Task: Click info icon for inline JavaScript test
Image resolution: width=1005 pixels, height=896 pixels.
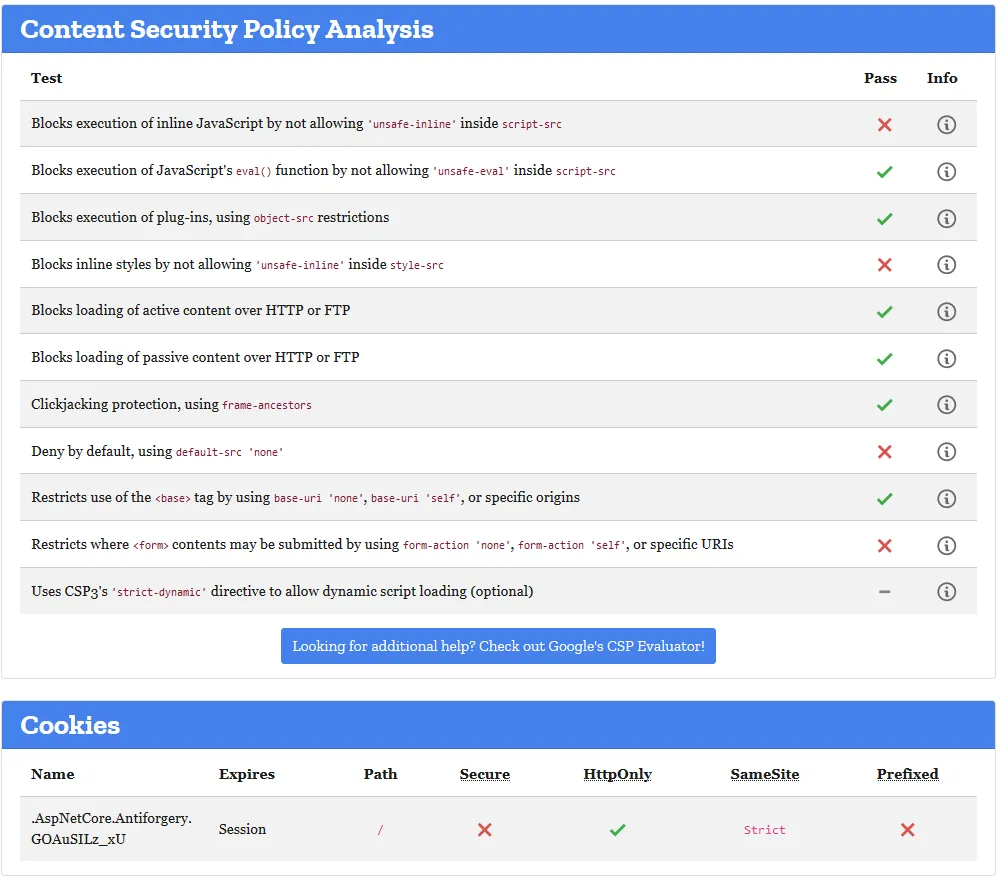Action: coord(946,125)
